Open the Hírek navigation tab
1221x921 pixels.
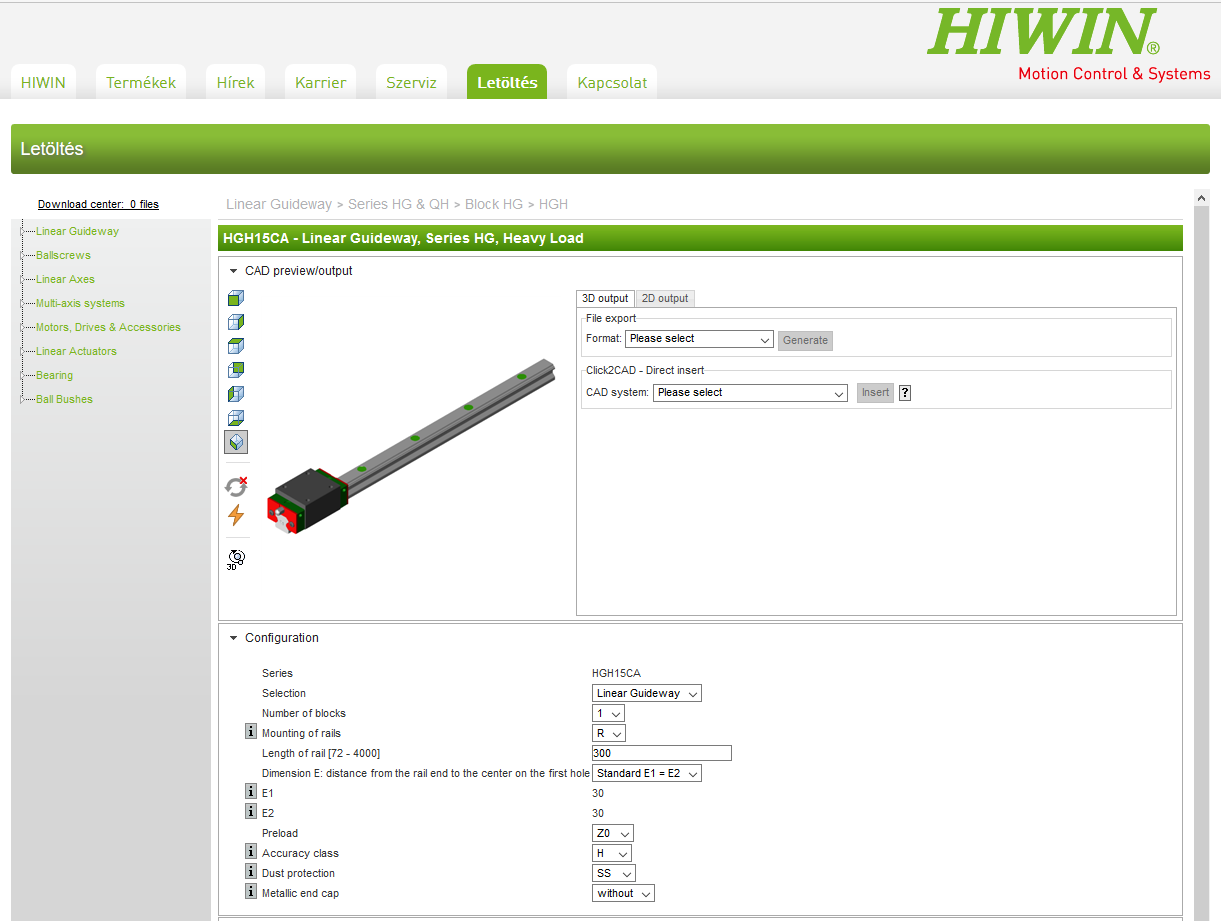[x=236, y=82]
